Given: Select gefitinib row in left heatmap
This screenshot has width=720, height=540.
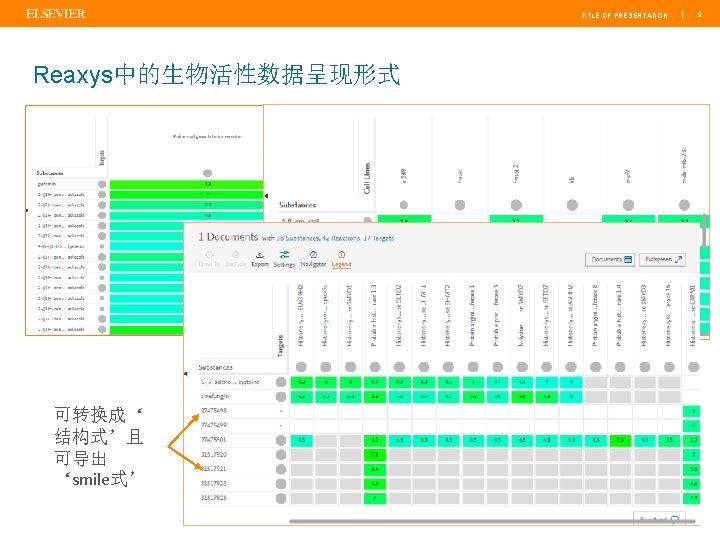Looking at the screenshot, I should (46, 184).
